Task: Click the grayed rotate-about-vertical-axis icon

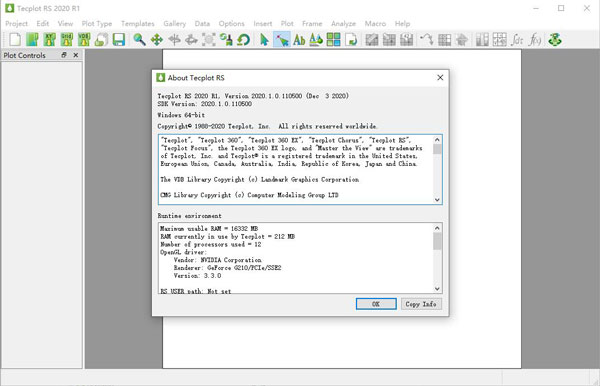Action: 174,39
